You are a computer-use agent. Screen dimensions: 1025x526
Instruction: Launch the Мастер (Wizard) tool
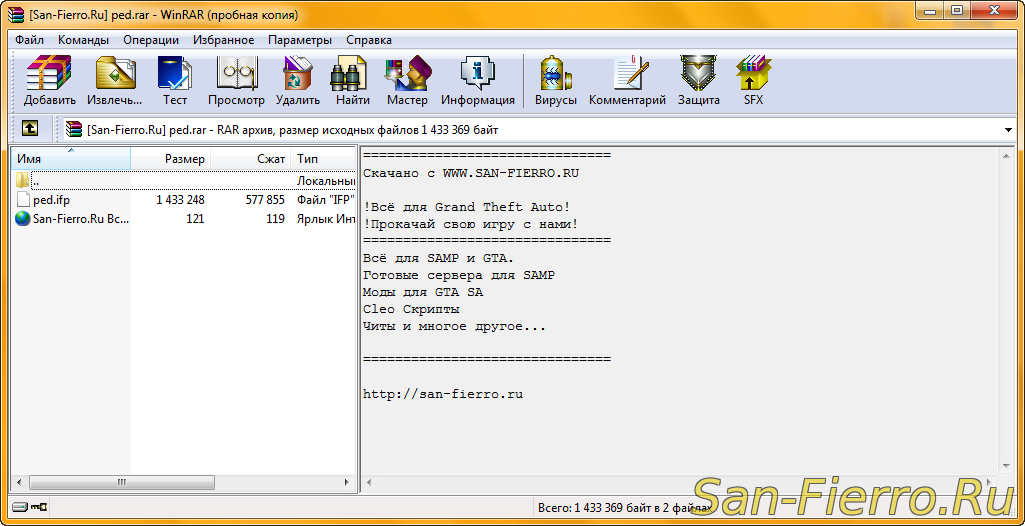pyautogui.click(x=407, y=80)
